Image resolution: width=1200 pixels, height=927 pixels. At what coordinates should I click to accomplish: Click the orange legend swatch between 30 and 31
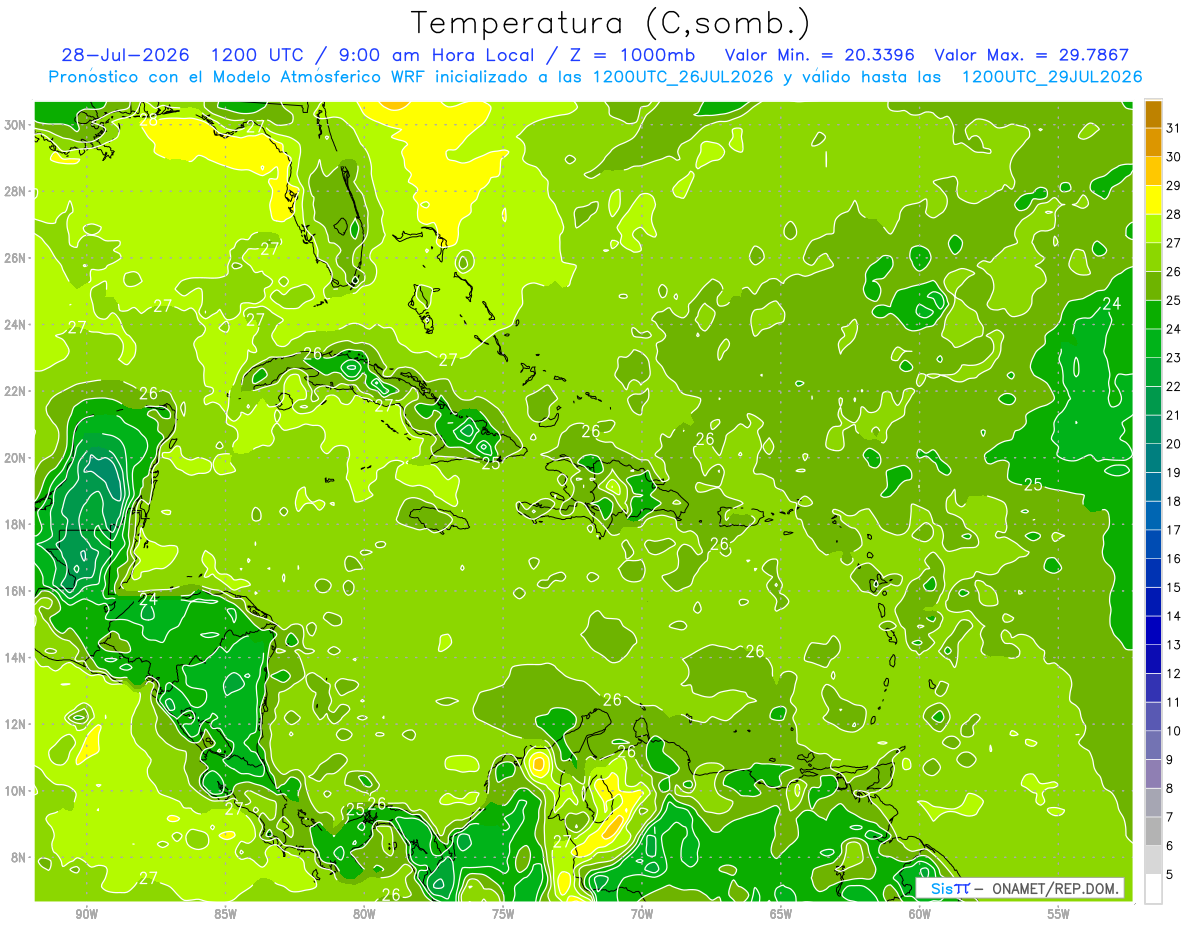click(1153, 143)
